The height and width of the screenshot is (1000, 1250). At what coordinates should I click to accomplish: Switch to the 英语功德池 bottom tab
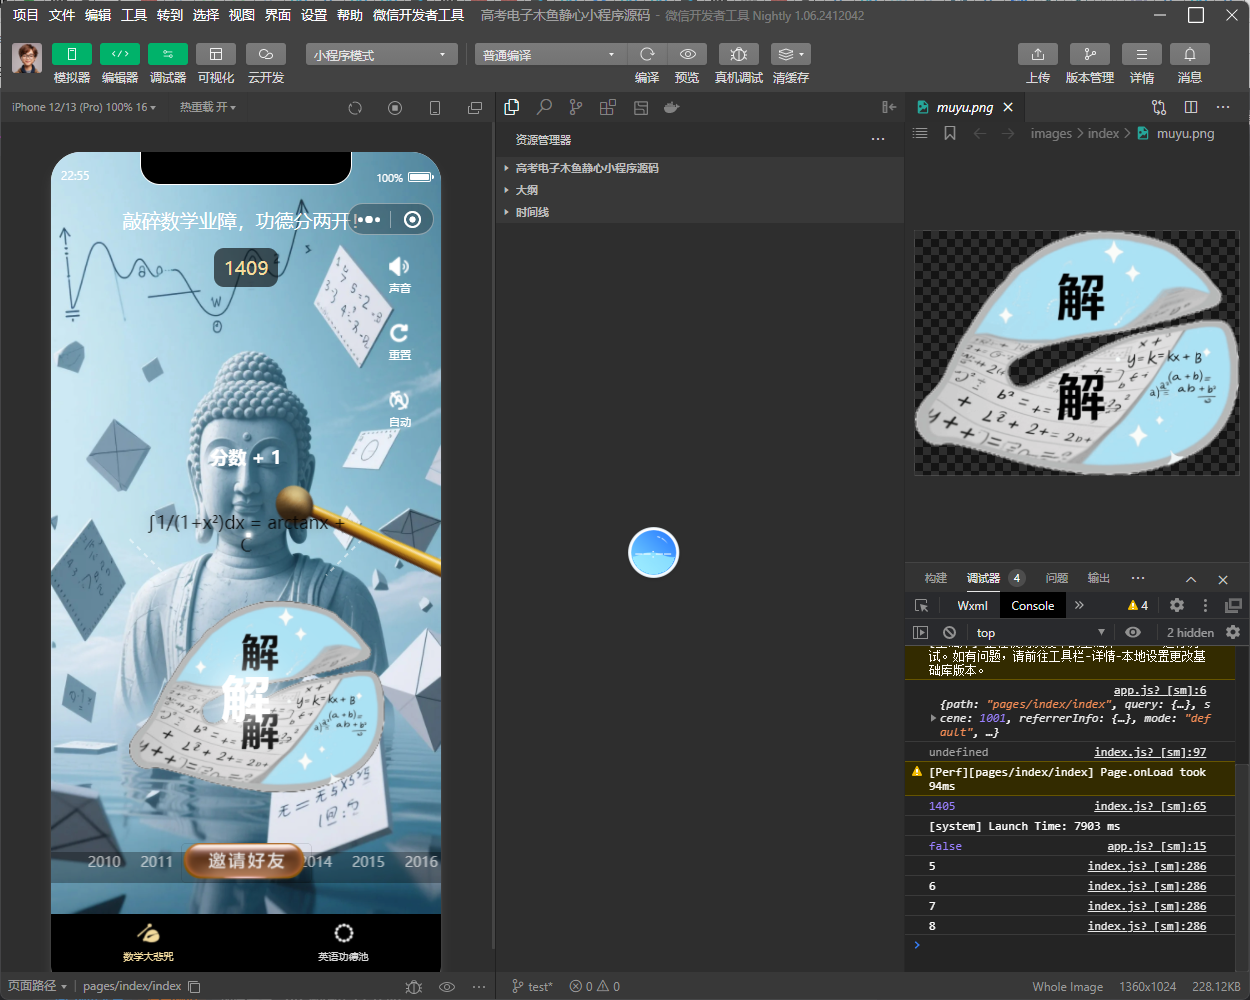coord(343,942)
